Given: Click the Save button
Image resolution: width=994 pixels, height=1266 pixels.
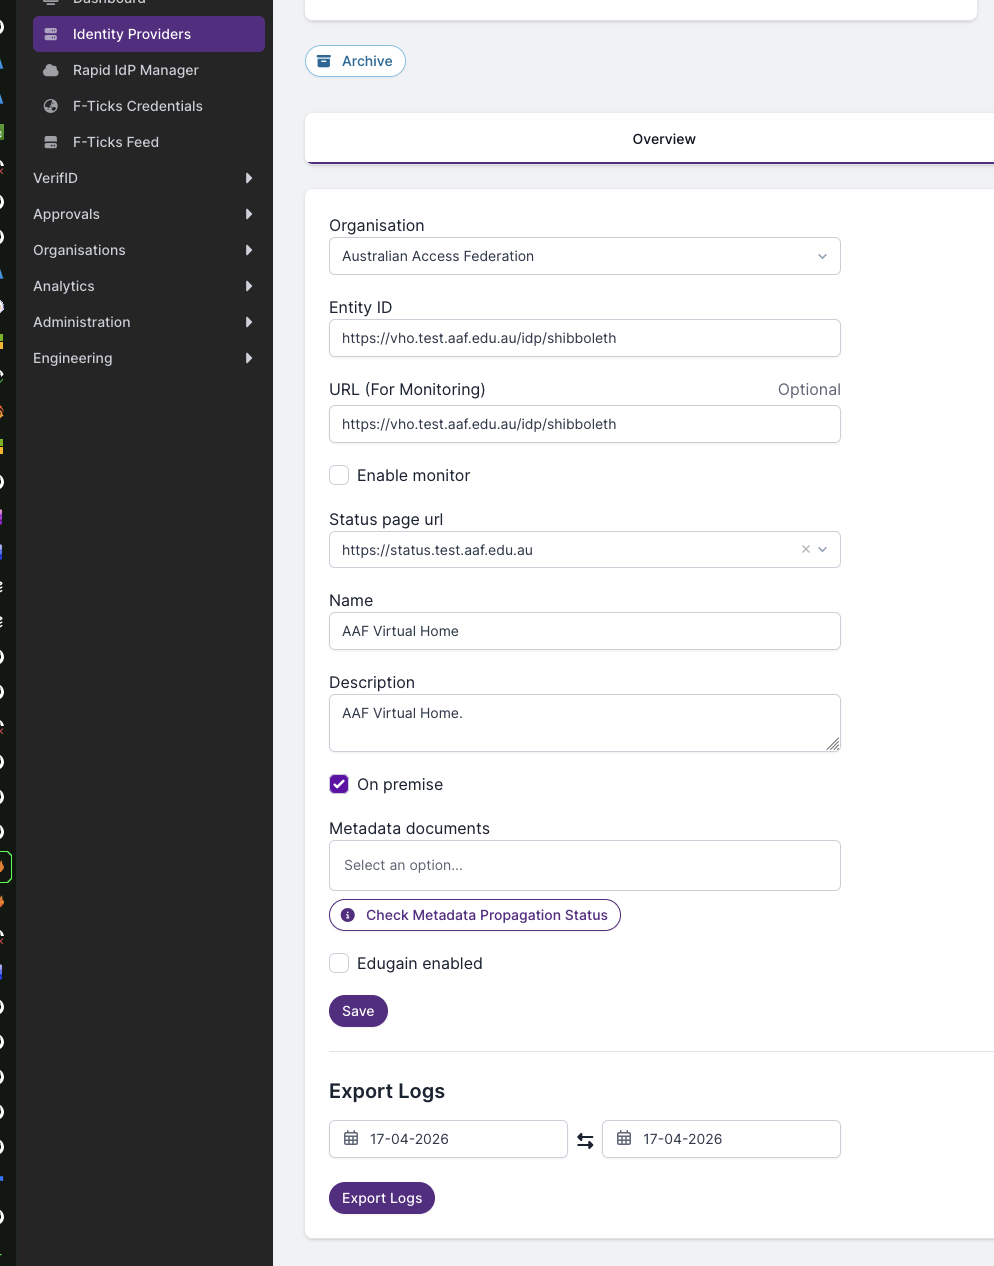Looking at the screenshot, I should tap(358, 1011).
